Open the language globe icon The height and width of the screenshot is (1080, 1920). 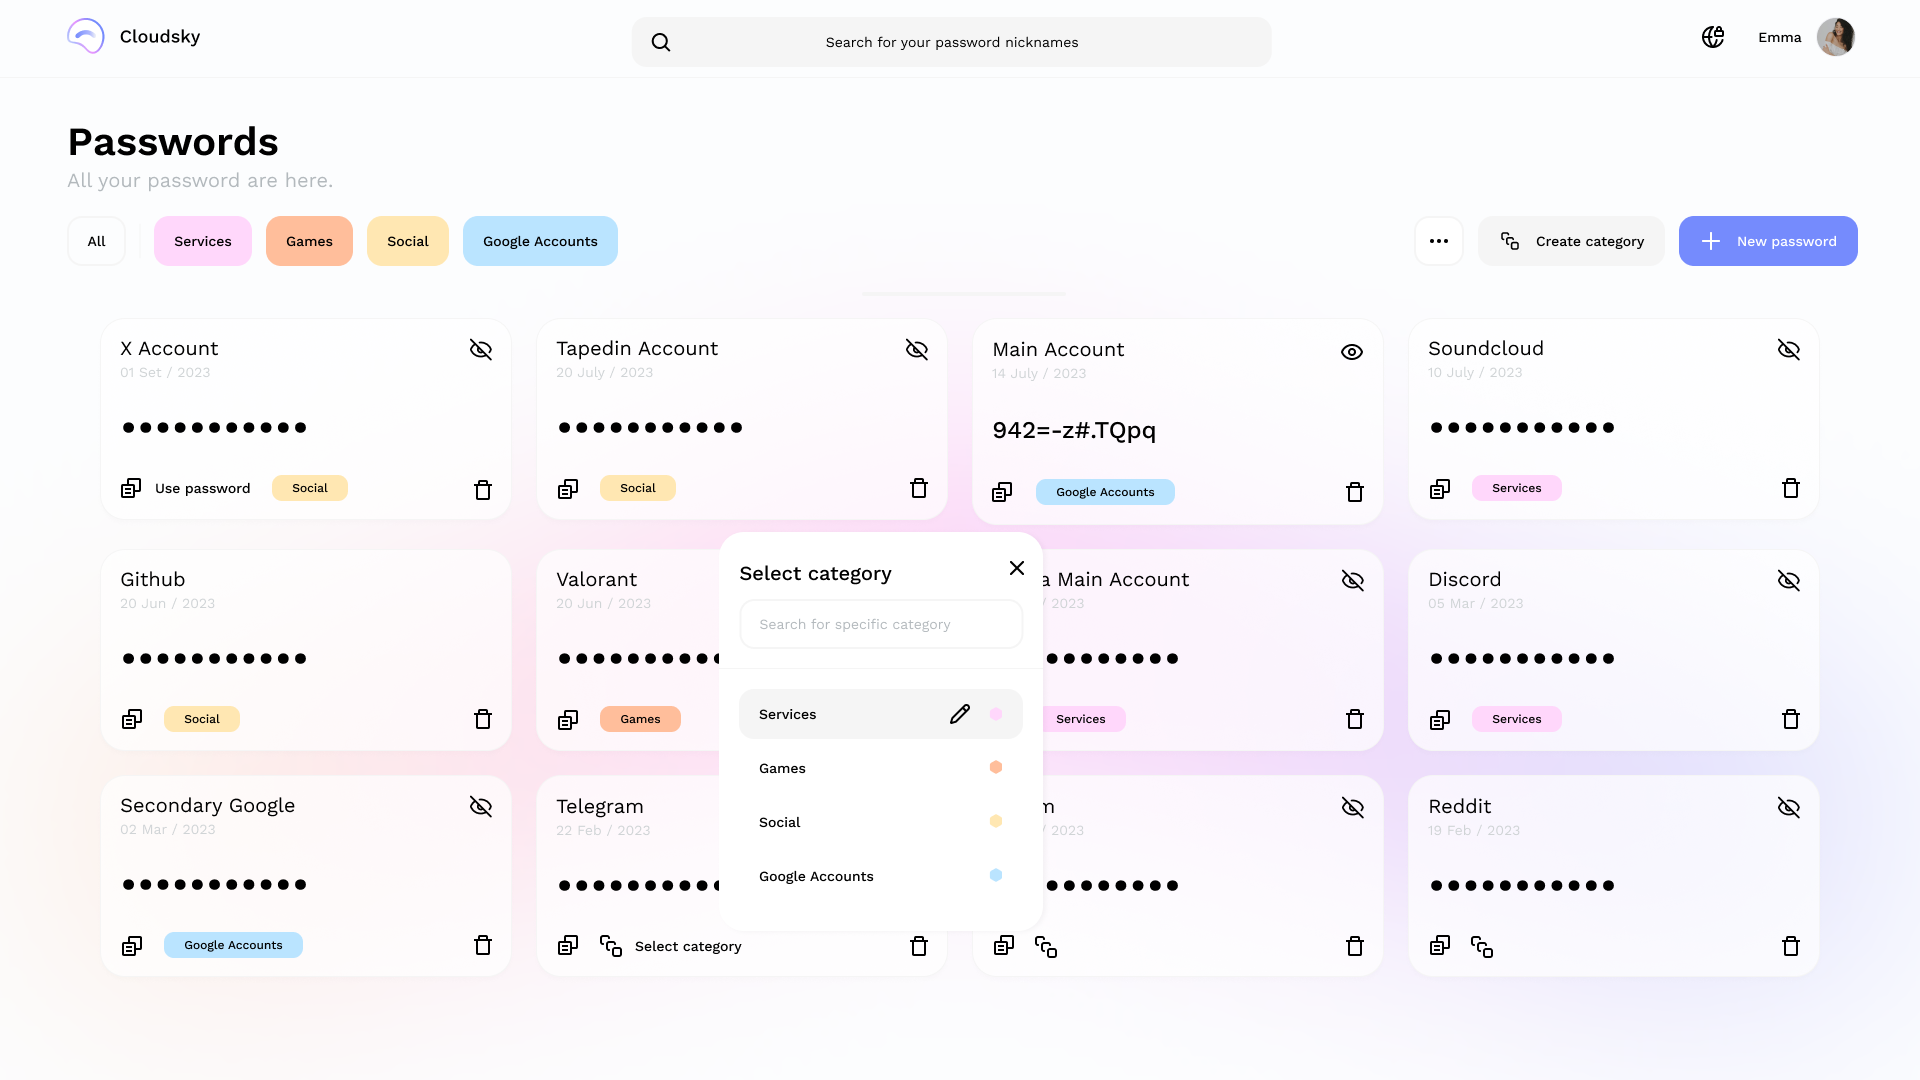tap(1713, 37)
